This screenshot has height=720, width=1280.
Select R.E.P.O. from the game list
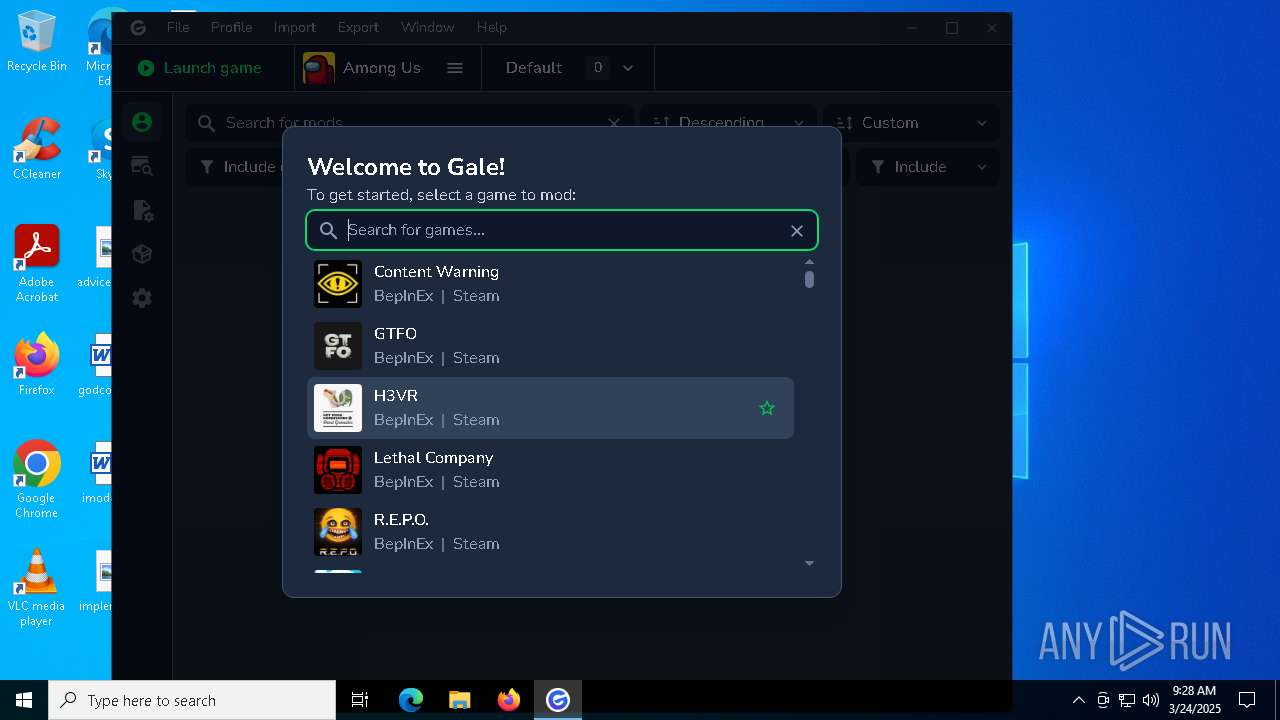[550, 532]
